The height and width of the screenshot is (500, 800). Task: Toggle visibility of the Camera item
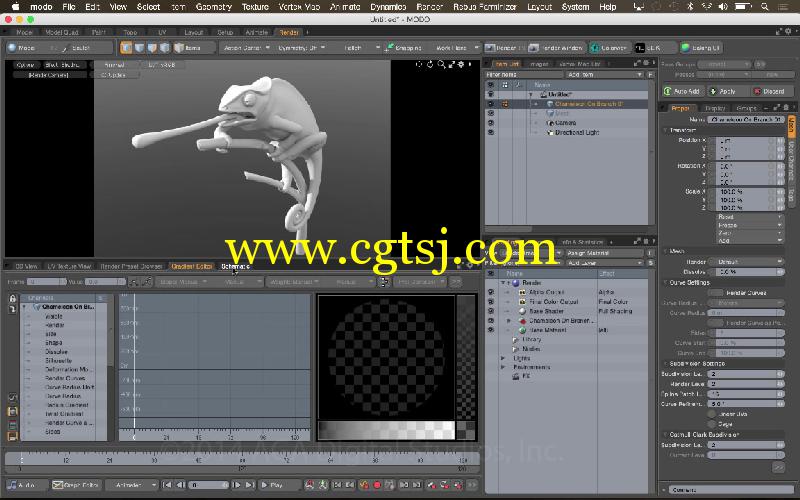coord(491,123)
